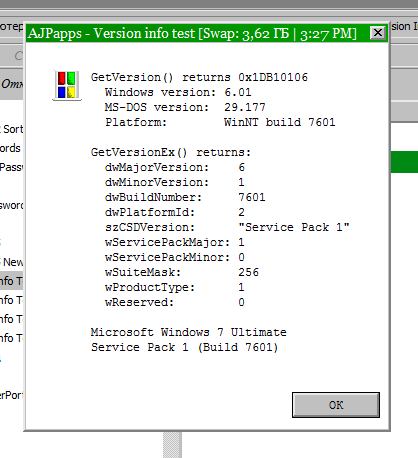Select the highlighted Info T list item
The height and width of the screenshot is (458, 418).
tap(11, 281)
